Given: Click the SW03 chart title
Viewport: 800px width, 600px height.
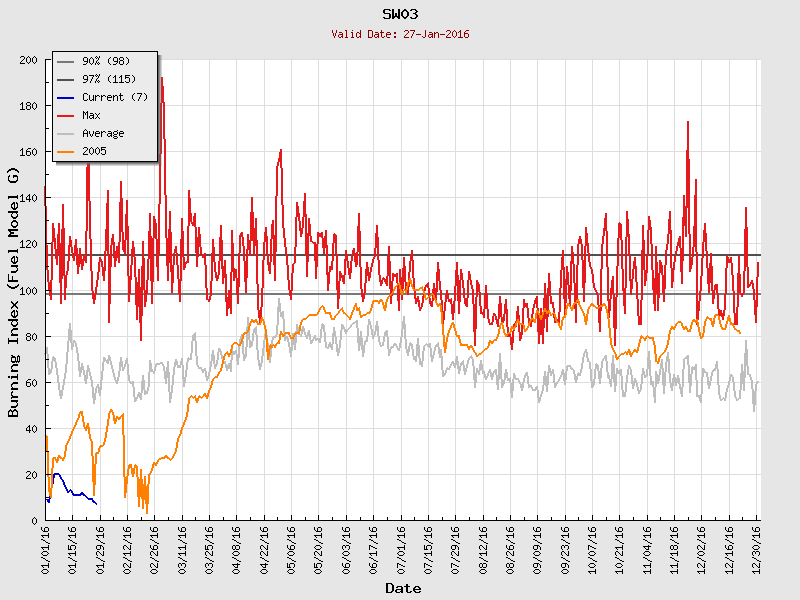Looking at the screenshot, I should tap(400, 14).
